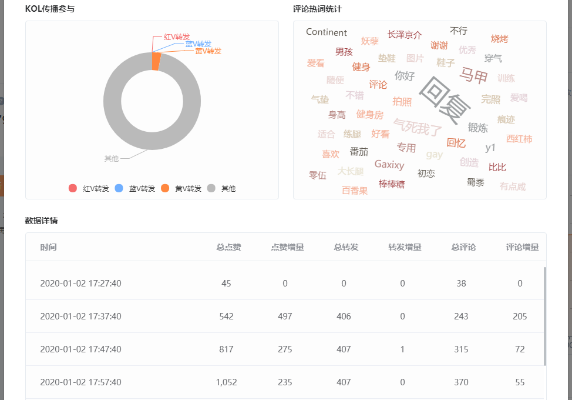Sort by the 点赞增量 column header
This screenshot has width=572, height=400.
click(287, 247)
